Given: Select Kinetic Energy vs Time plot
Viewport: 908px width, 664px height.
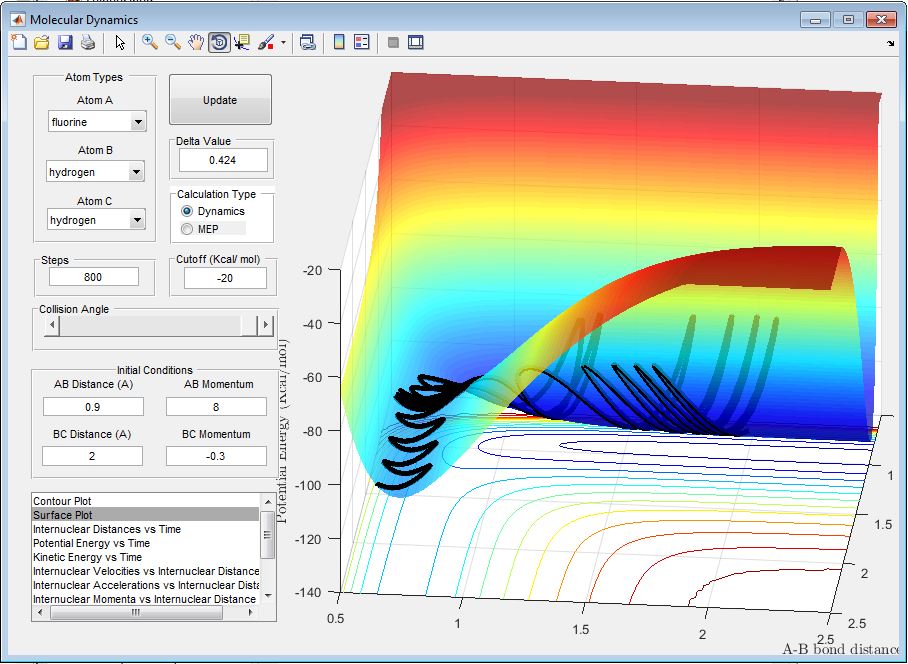Looking at the screenshot, I should point(87,557).
